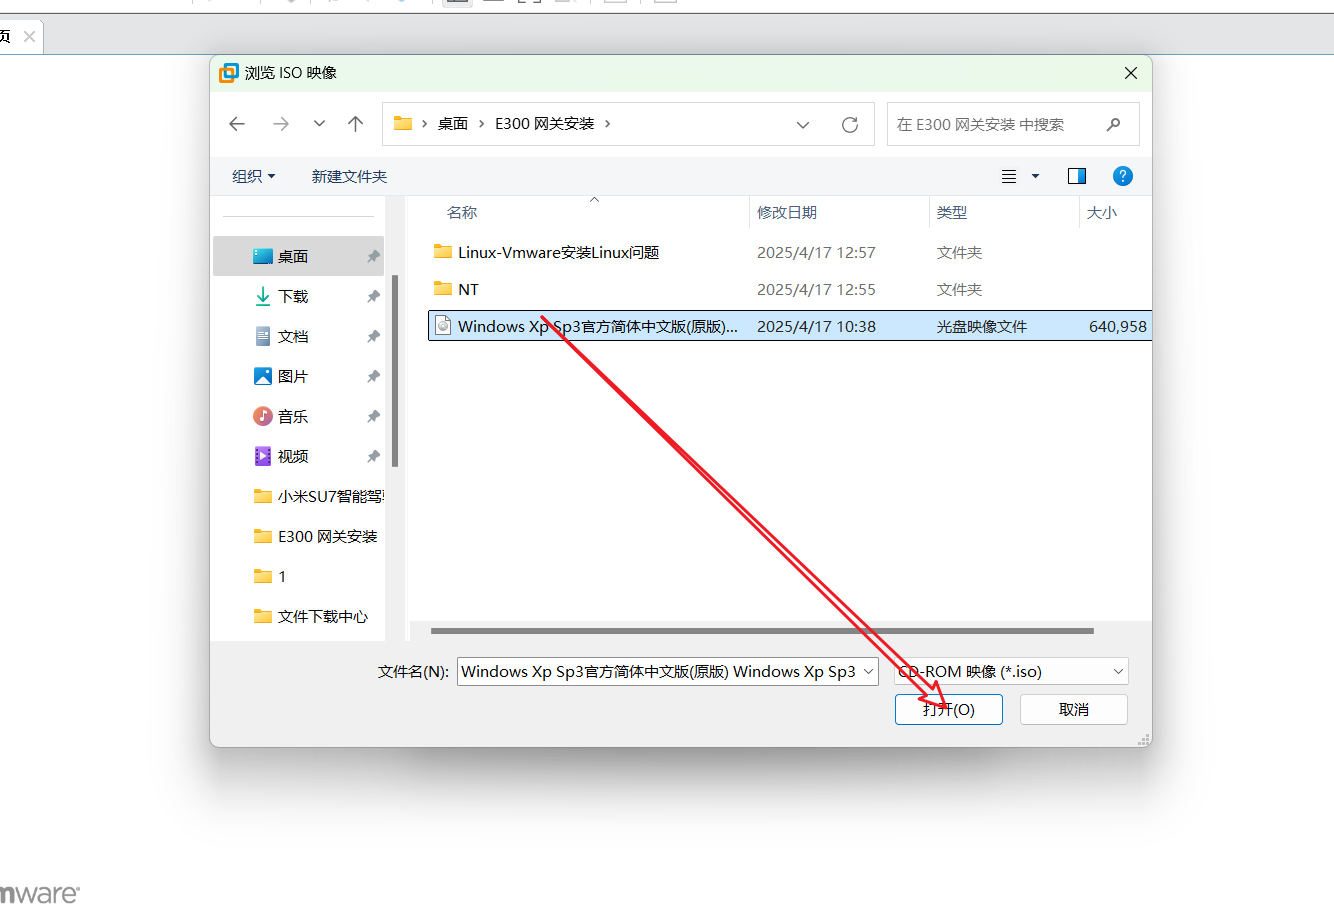Click pin icon next to 下载

[373, 296]
